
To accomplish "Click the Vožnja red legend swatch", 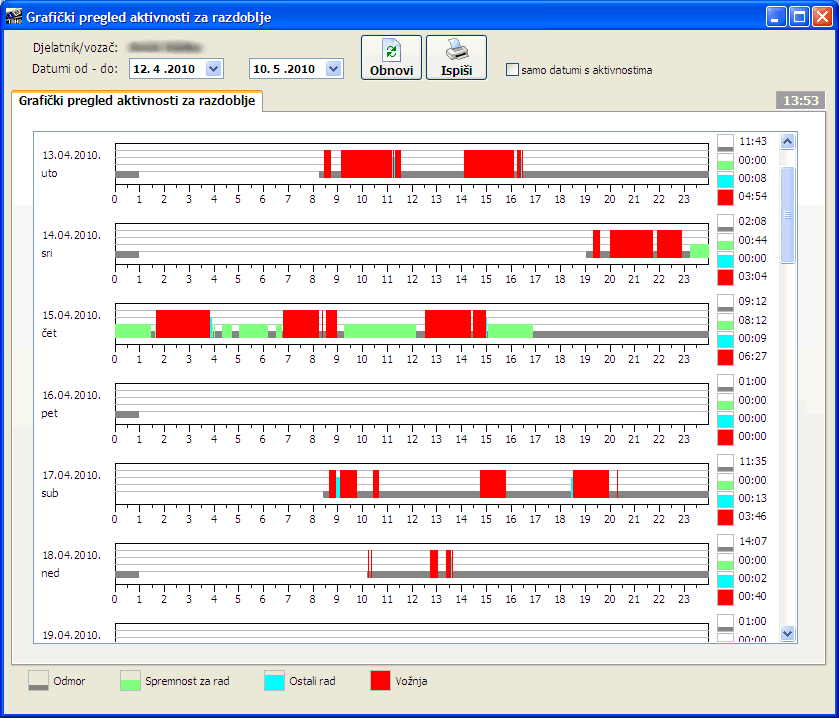I will tap(380, 681).
